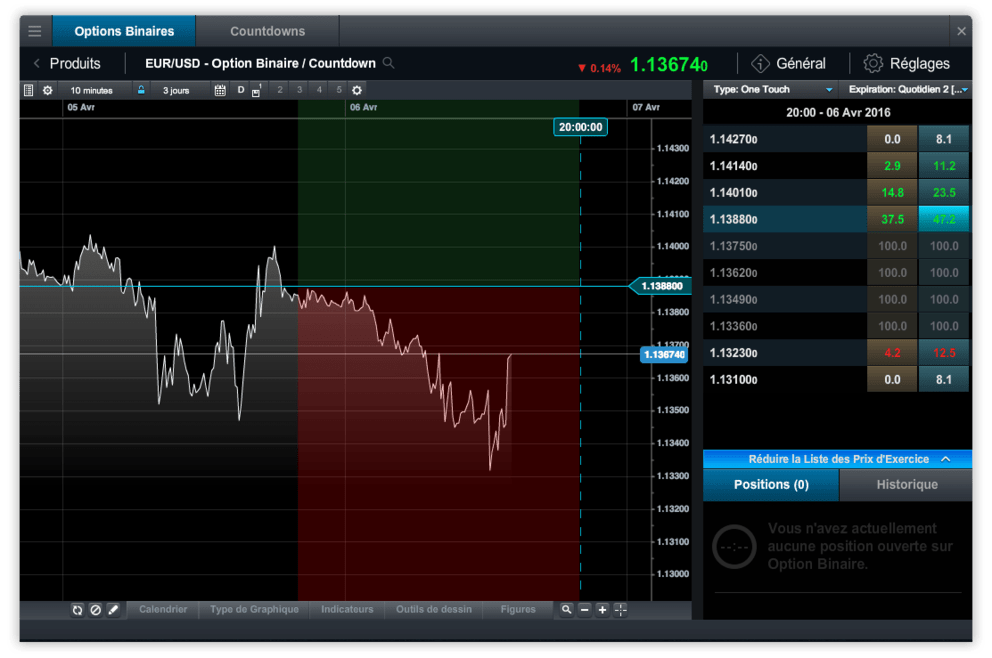Select the D daily interval button

(240, 90)
